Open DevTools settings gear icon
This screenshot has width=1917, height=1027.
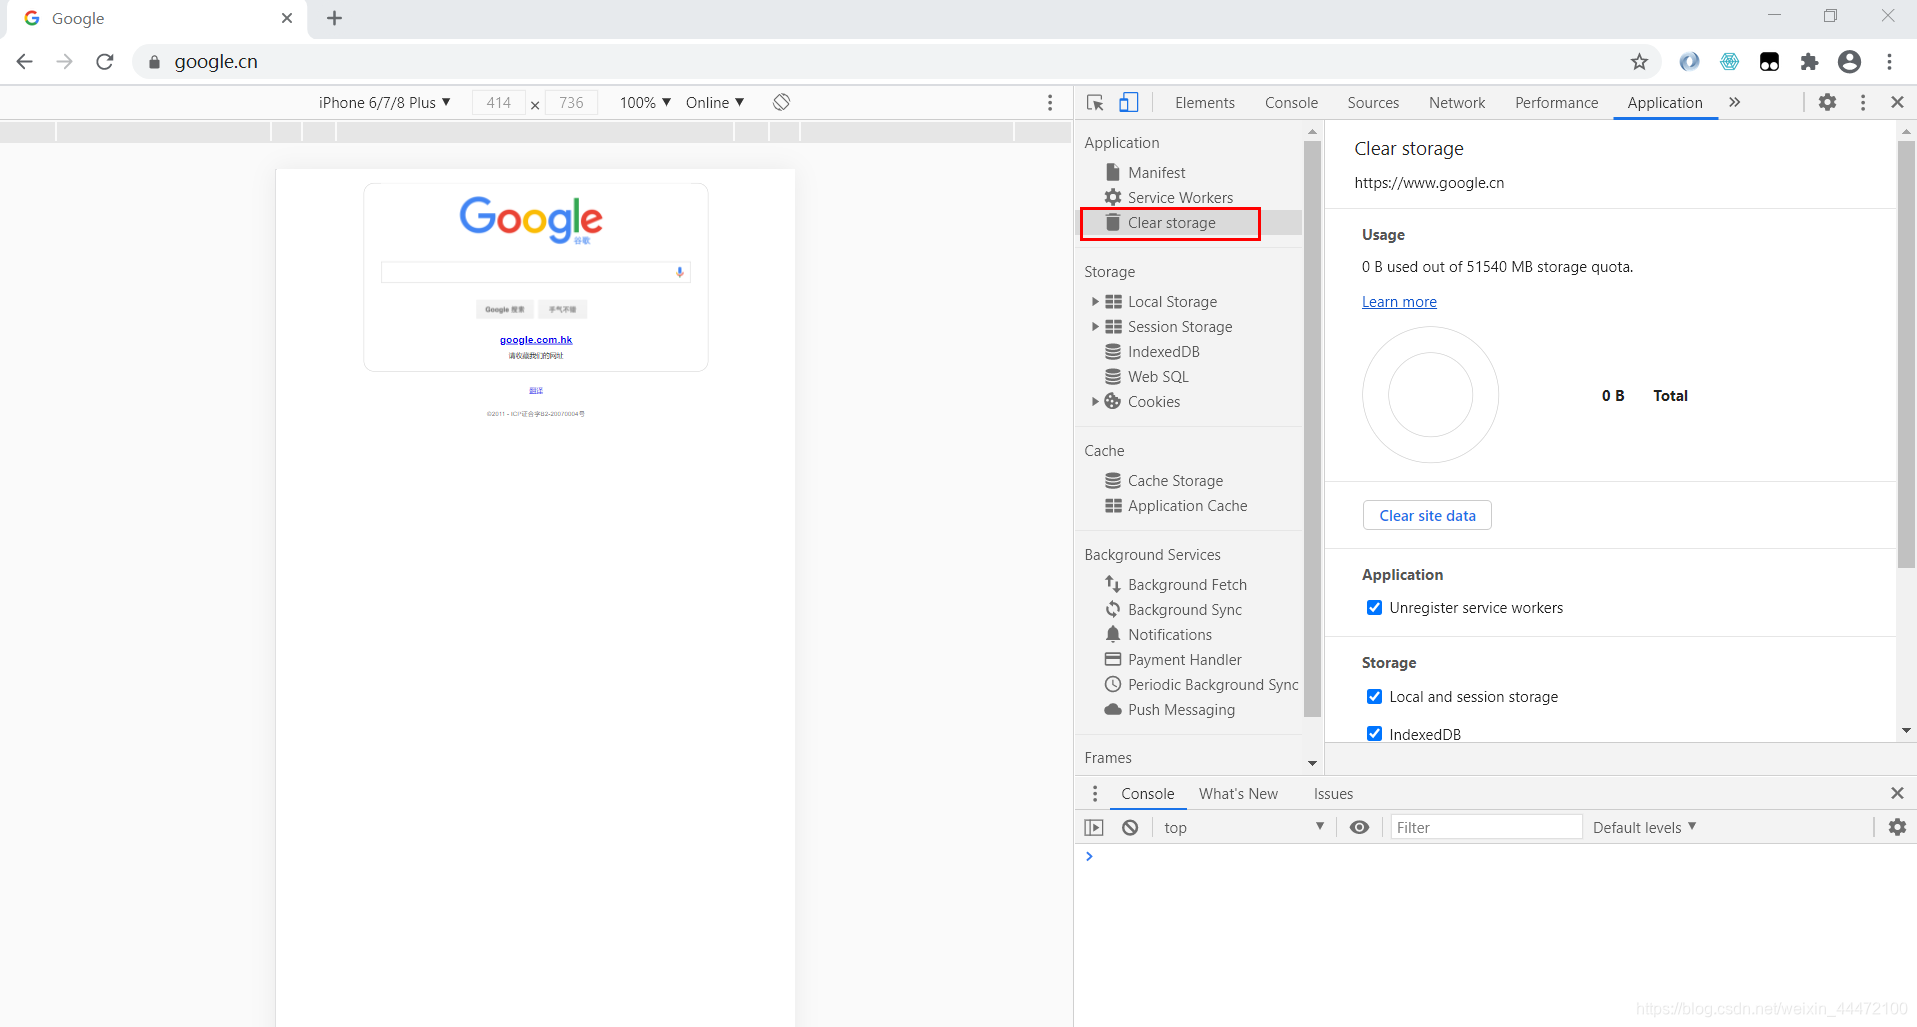(1827, 102)
